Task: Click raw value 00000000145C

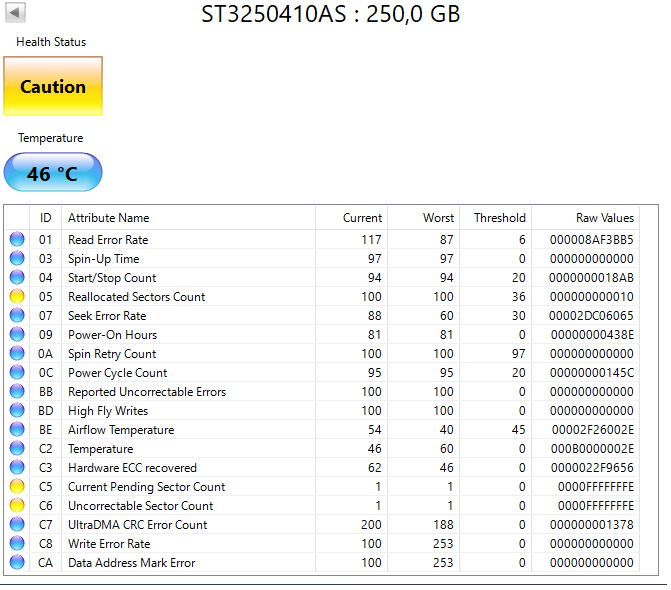Action: (x=592, y=373)
